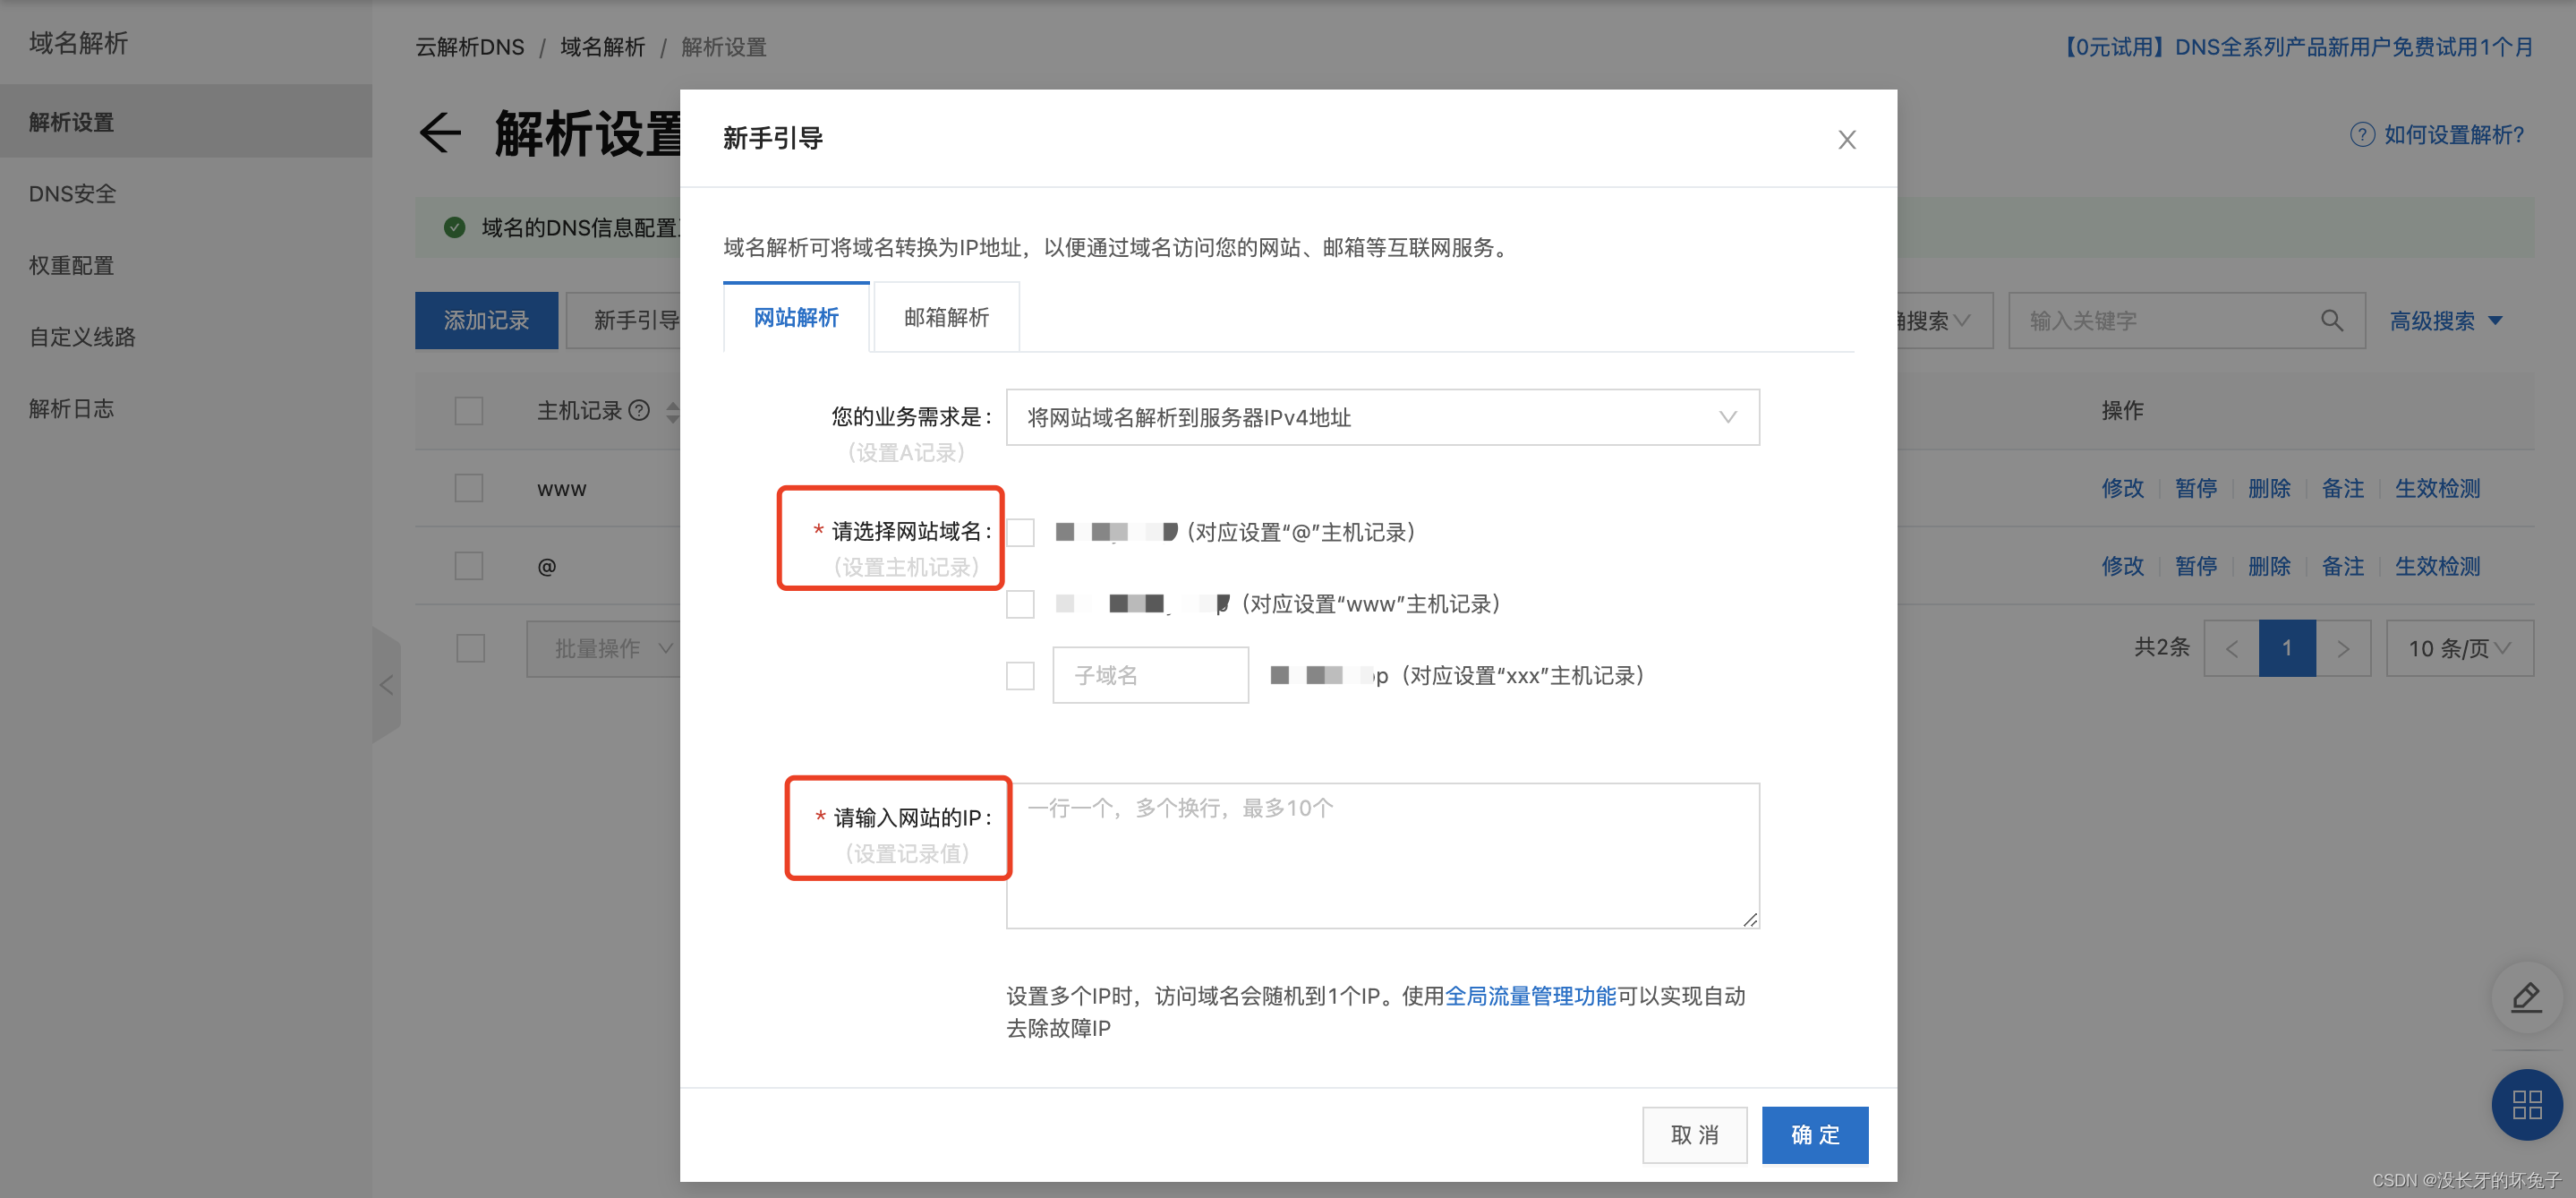Check the "@" host record domain option
The height and width of the screenshot is (1198, 2576).
pyautogui.click(x=1020, y=533)
